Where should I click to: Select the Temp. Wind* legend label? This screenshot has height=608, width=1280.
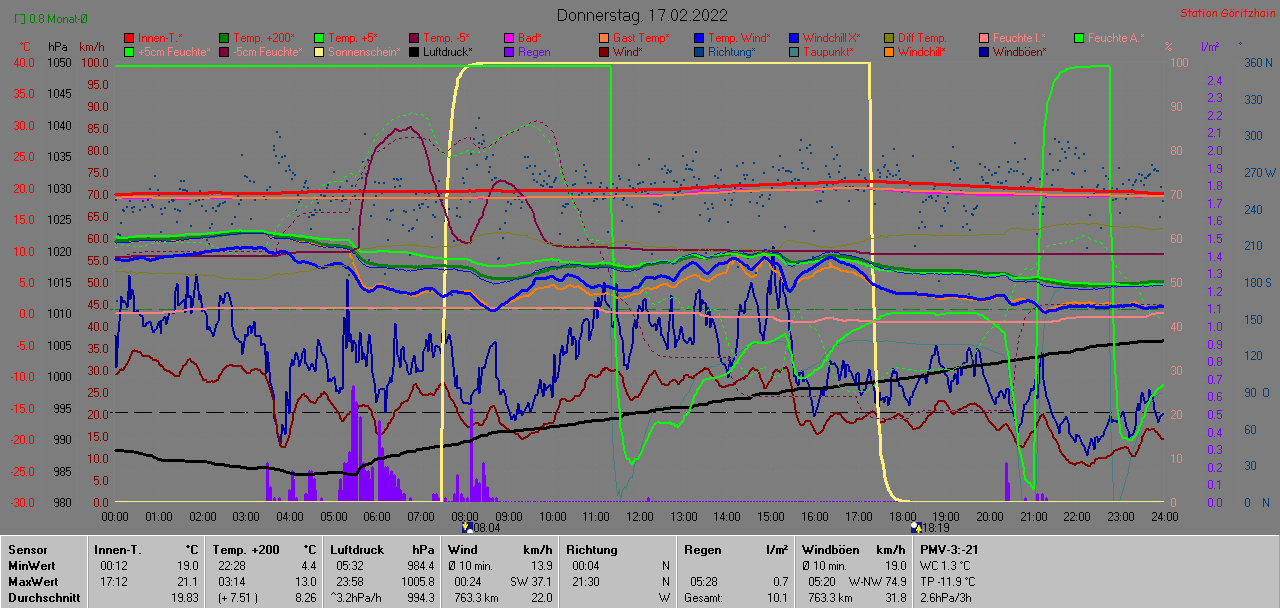(739, 38)
